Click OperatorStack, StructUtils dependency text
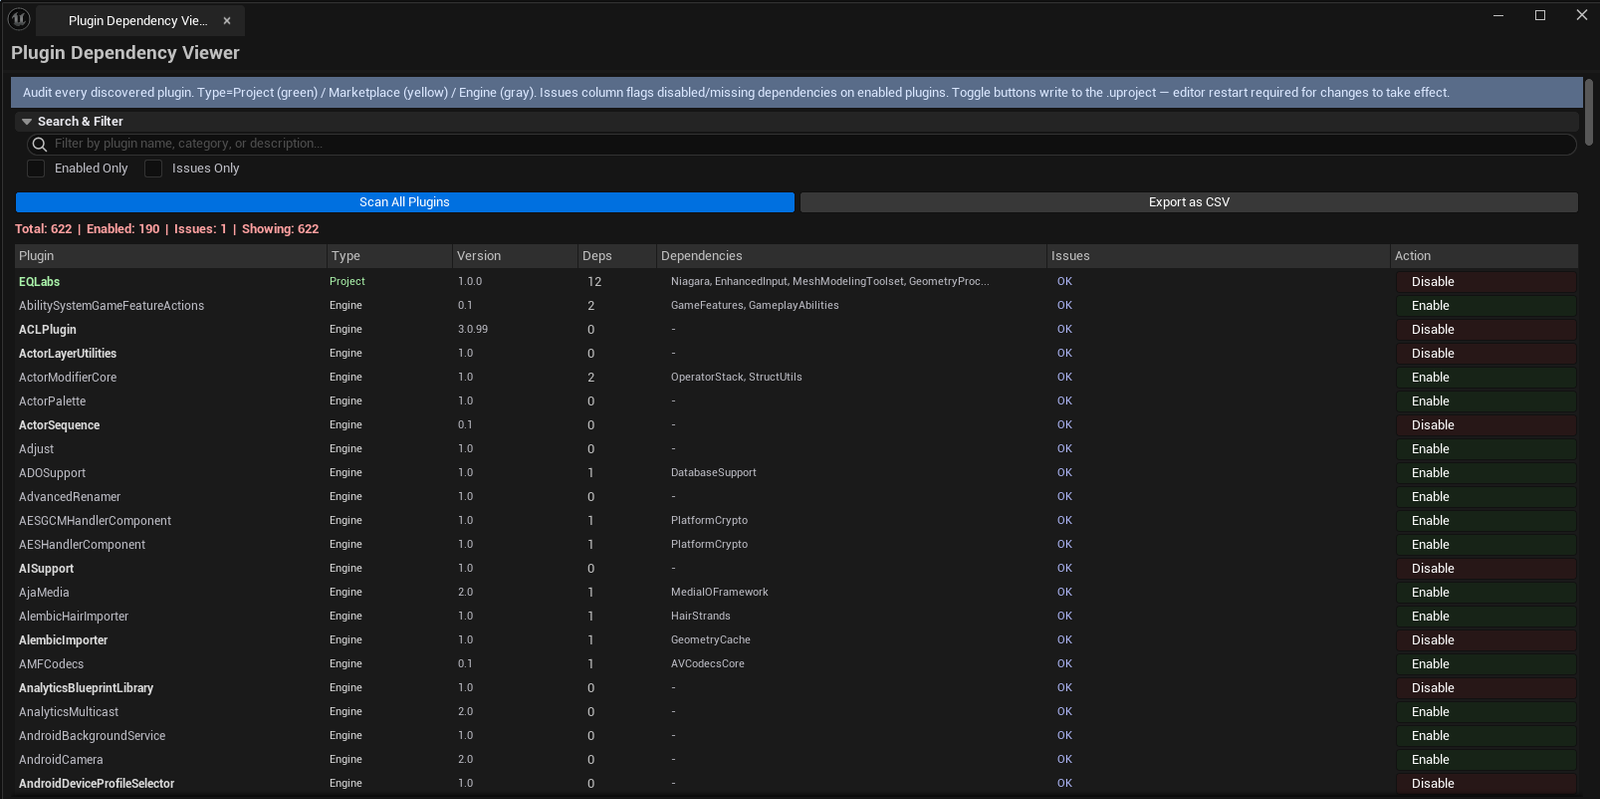Viewport: 1600px width, 799px height. pyautogui.click(x=736, y=378)
